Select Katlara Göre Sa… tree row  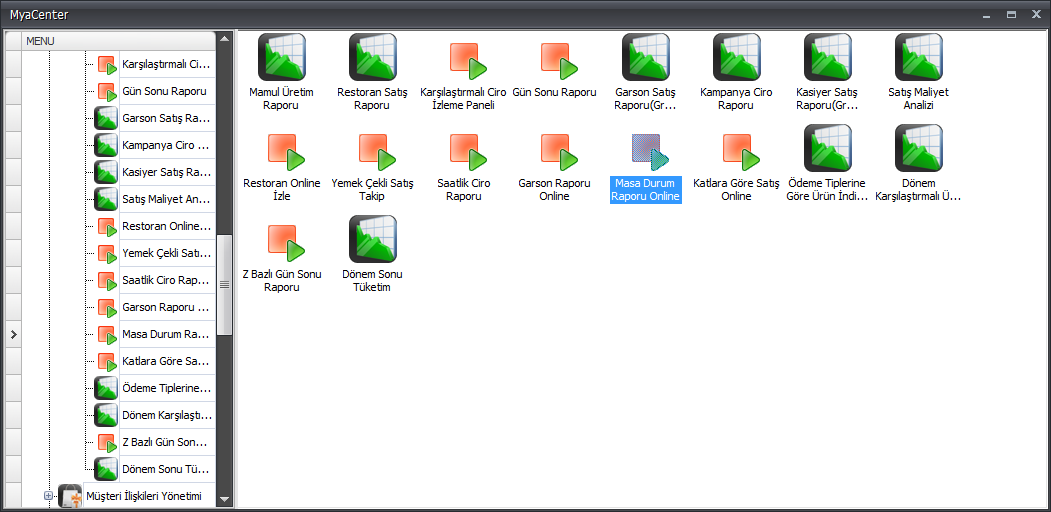(x=167, y=361)
